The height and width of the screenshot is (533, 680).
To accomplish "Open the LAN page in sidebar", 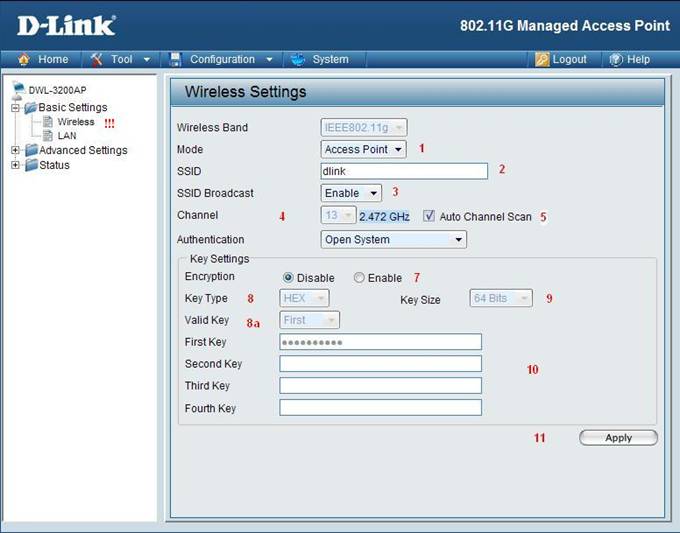I will tap(66, 135).
